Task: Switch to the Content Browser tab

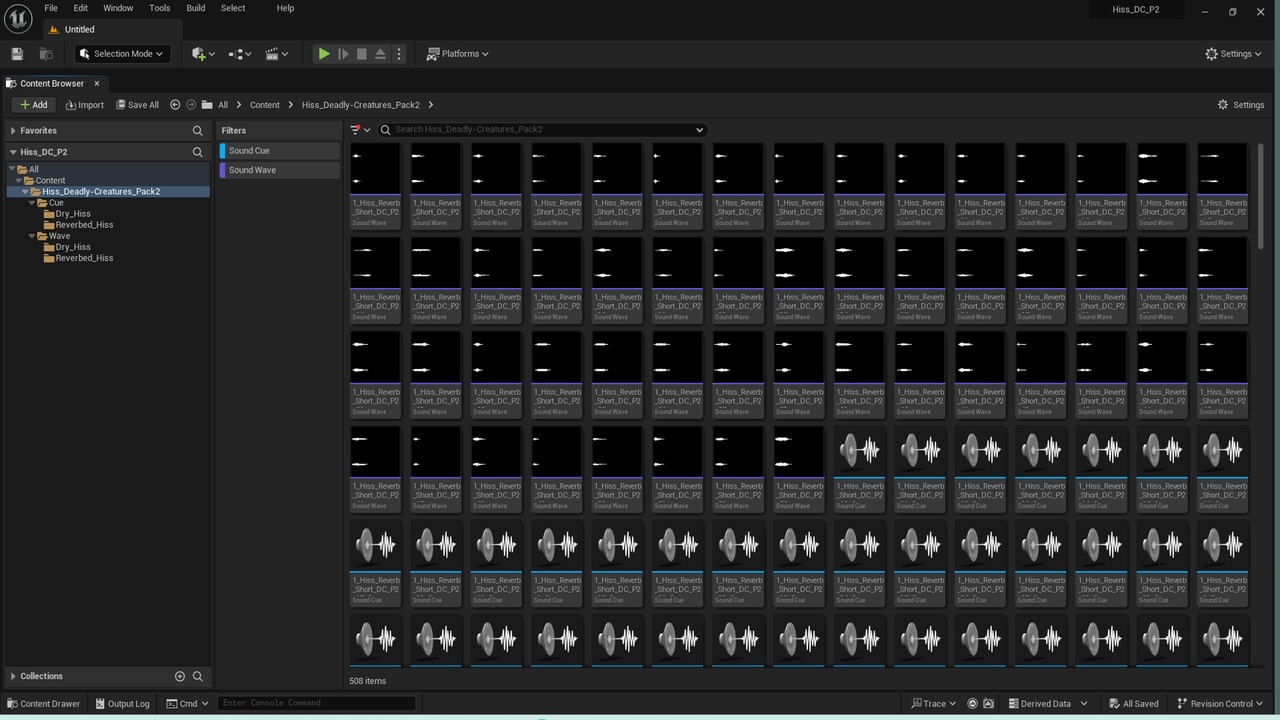Action: point(52,84)
